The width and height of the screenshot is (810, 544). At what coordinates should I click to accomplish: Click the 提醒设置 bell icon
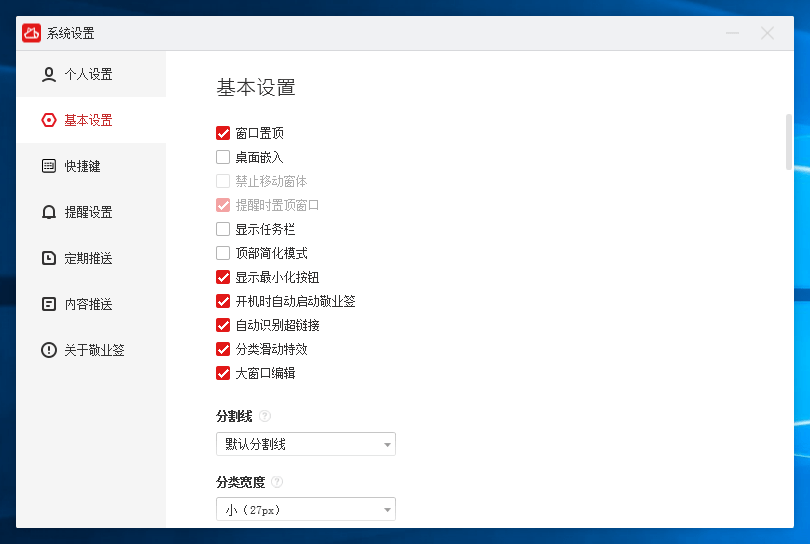[49, 212]
